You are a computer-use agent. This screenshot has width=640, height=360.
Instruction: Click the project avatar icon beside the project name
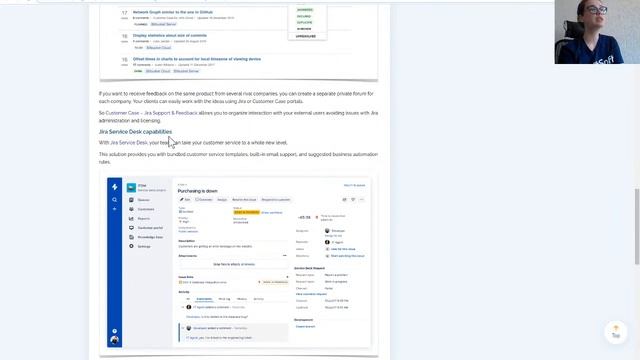click(x=131, y=188)
